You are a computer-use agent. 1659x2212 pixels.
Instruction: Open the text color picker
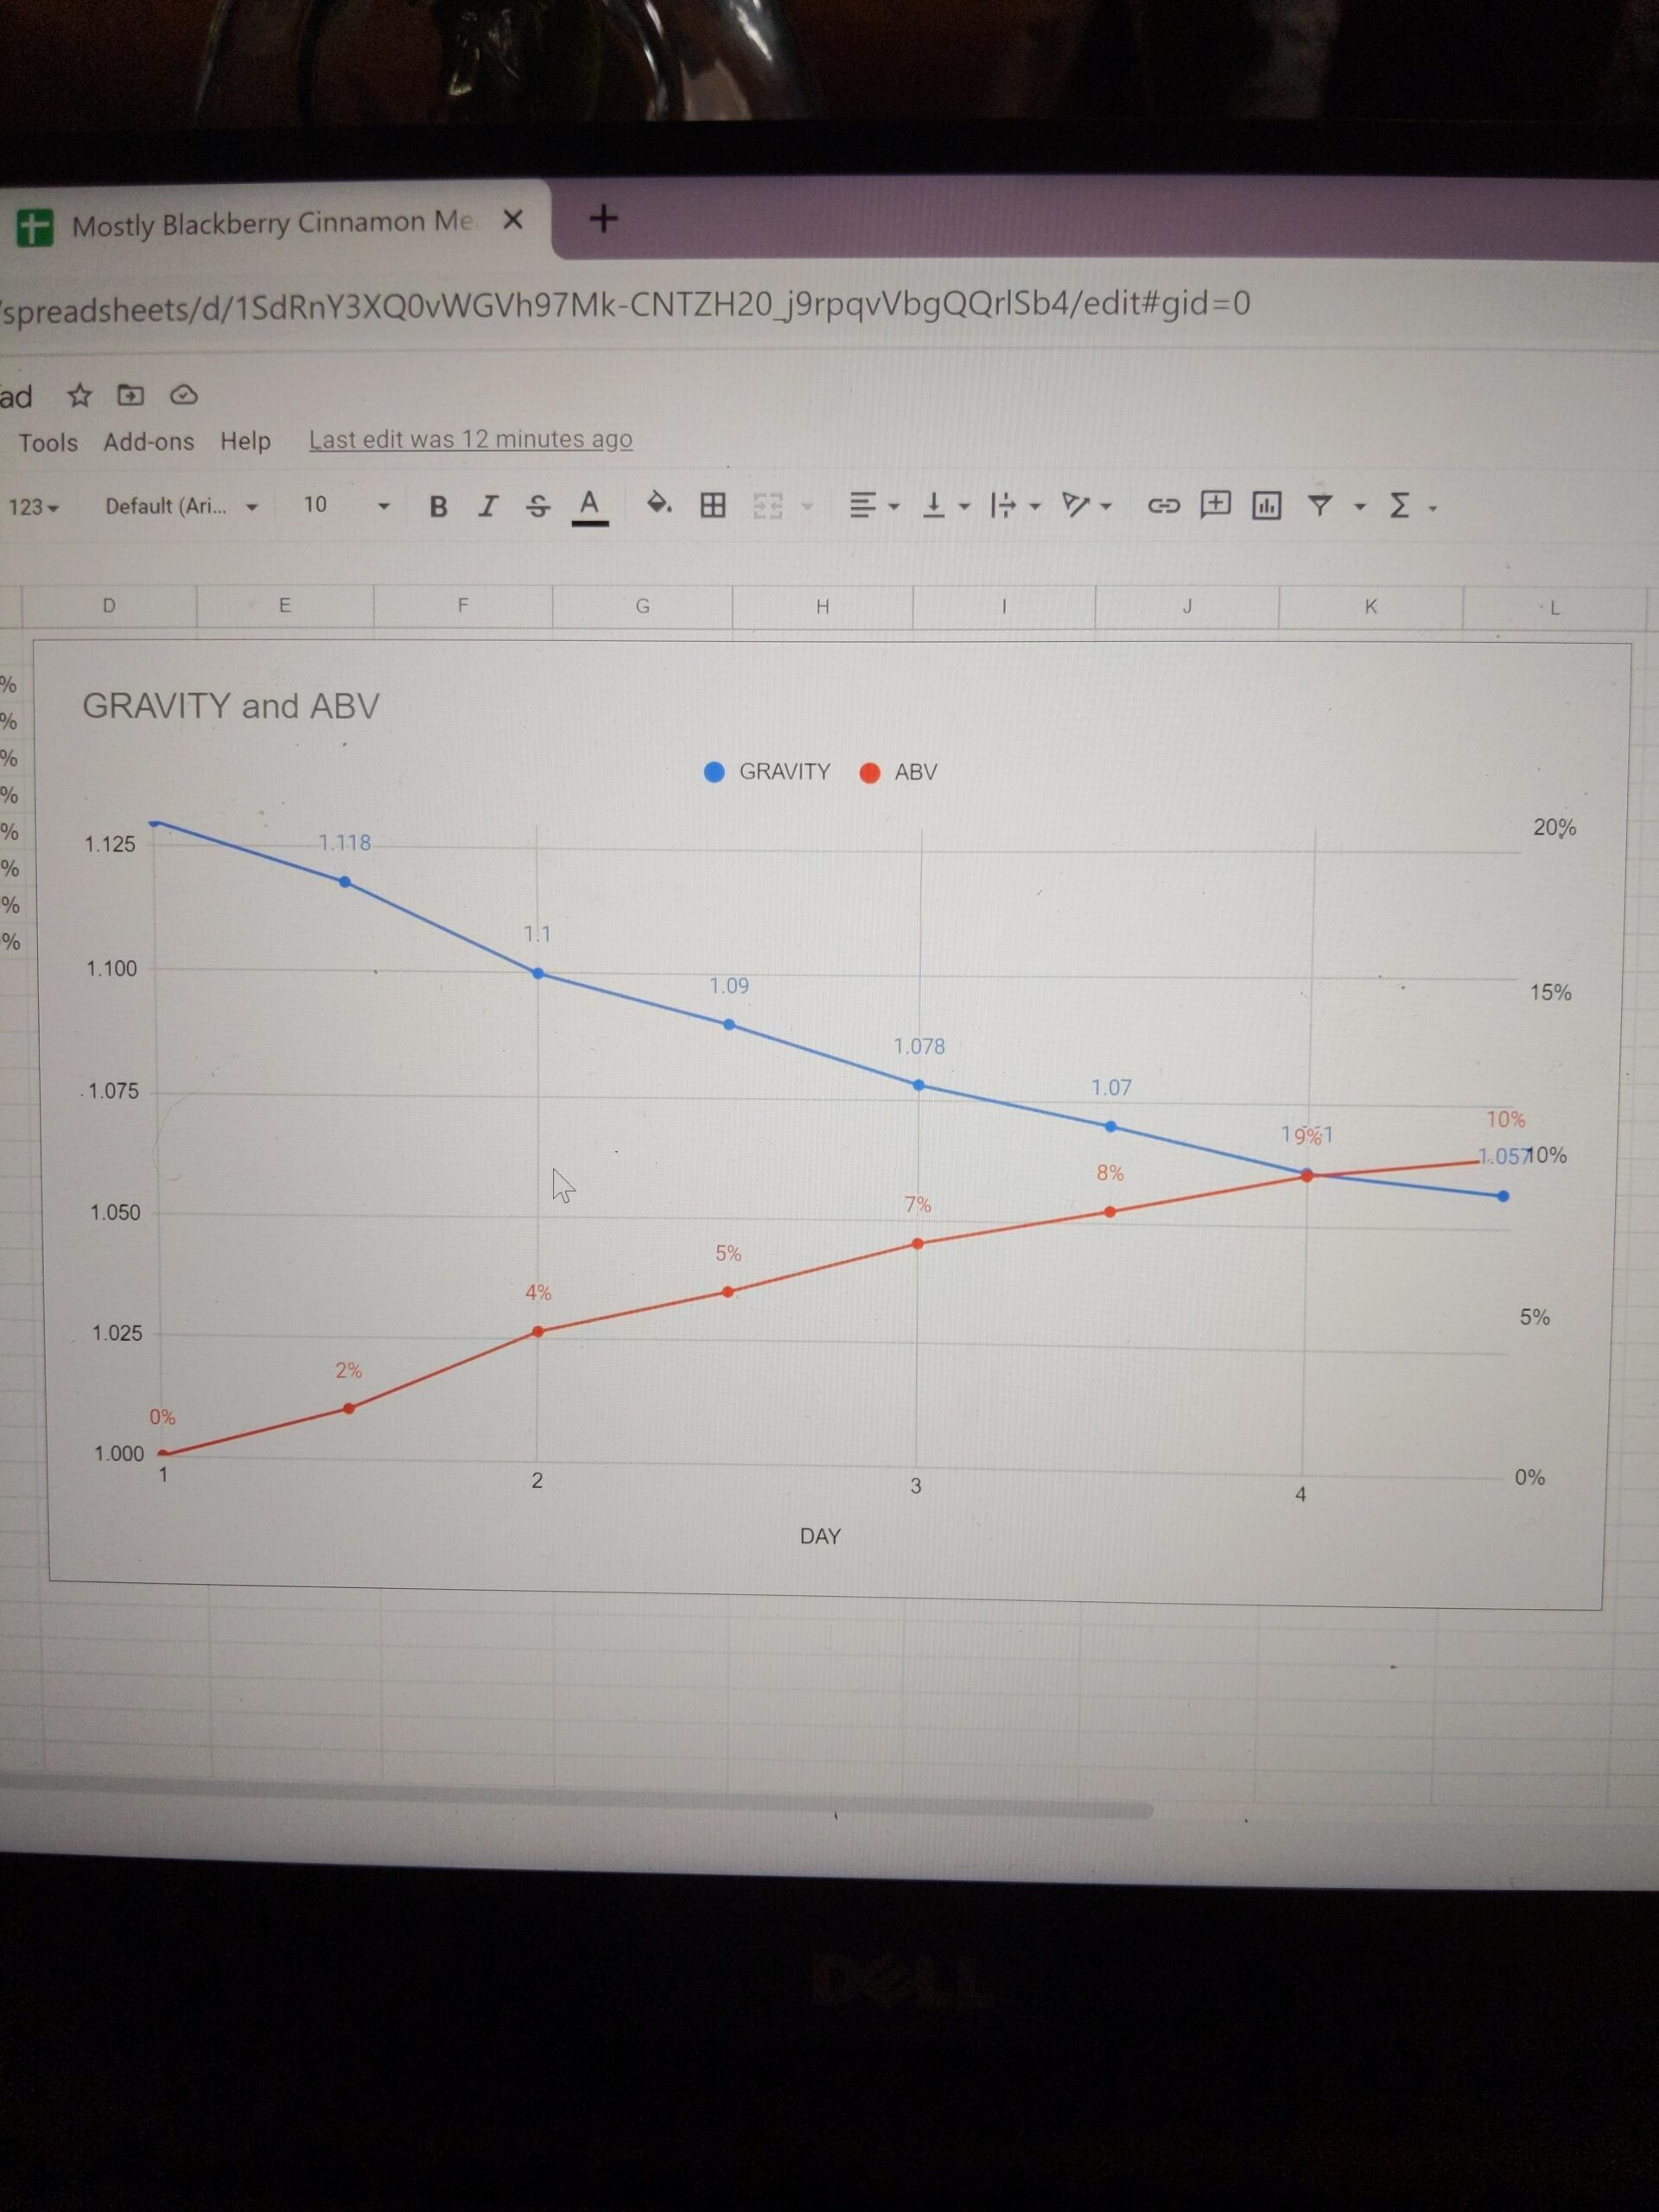590,506
